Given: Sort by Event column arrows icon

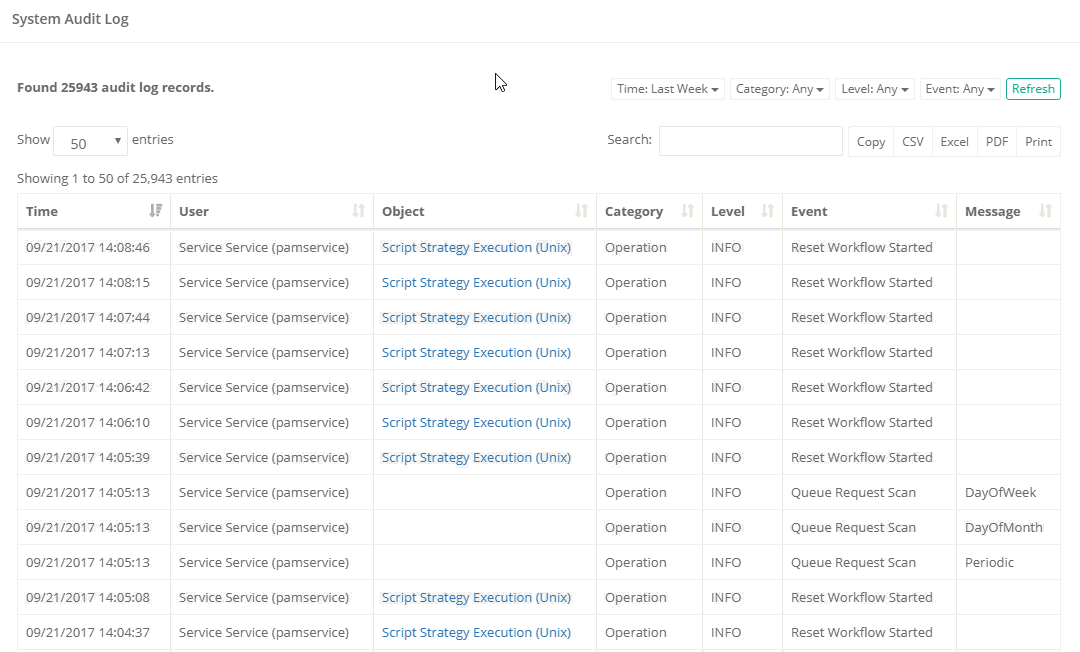Looking at the screenshot, I should [941, 211].
